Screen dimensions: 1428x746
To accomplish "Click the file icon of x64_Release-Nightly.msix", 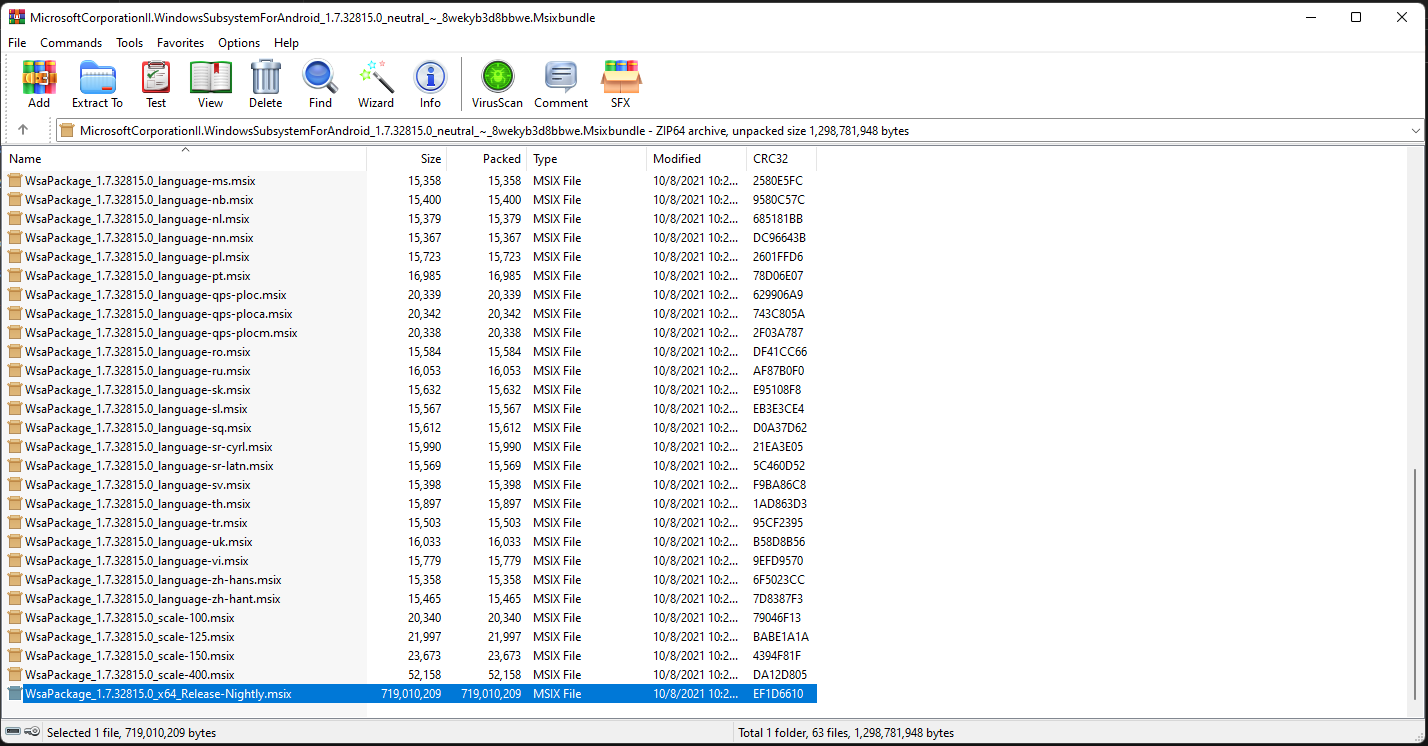I will pyautogui.click(x=15, y=694).
